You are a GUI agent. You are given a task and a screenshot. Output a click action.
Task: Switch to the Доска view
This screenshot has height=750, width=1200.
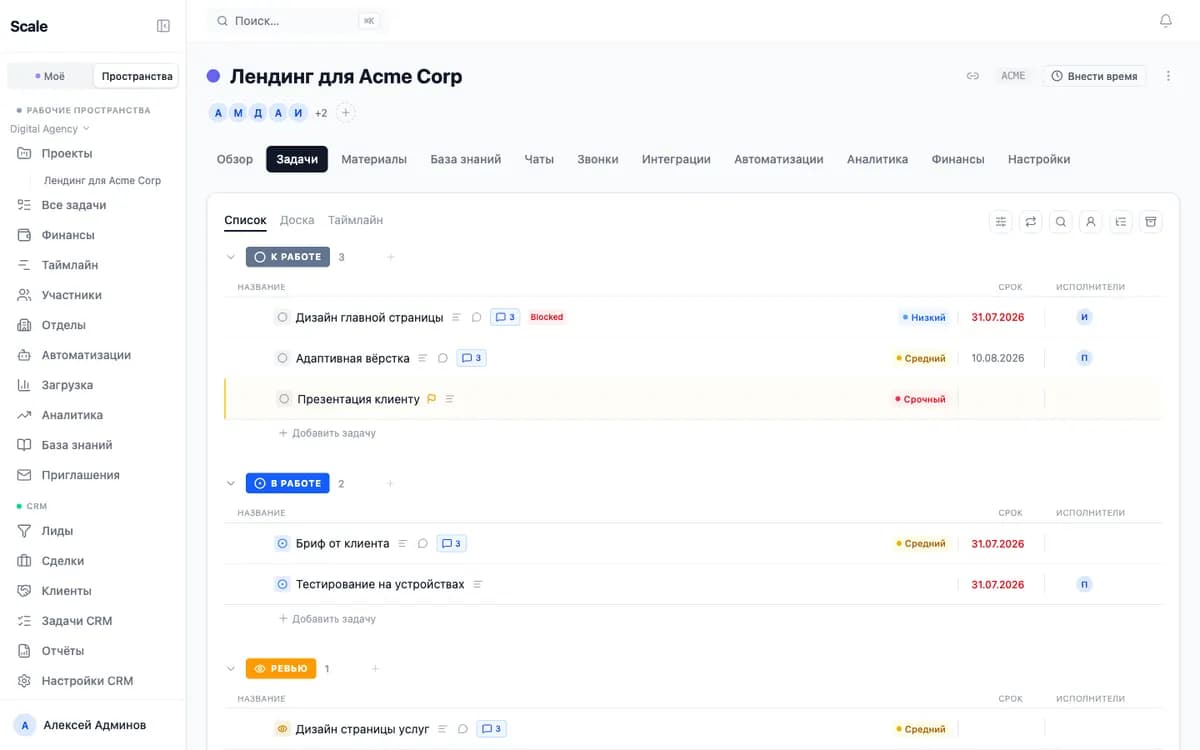click(297, 220)
